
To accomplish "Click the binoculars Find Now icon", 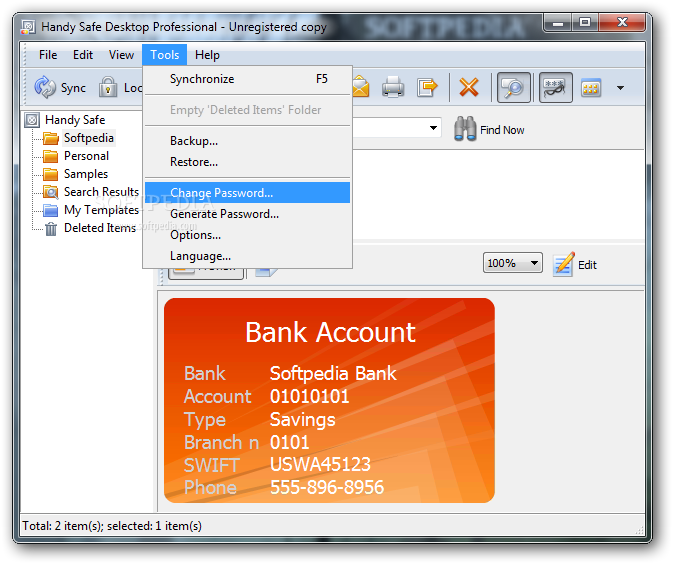I will (x=465, y=129).
